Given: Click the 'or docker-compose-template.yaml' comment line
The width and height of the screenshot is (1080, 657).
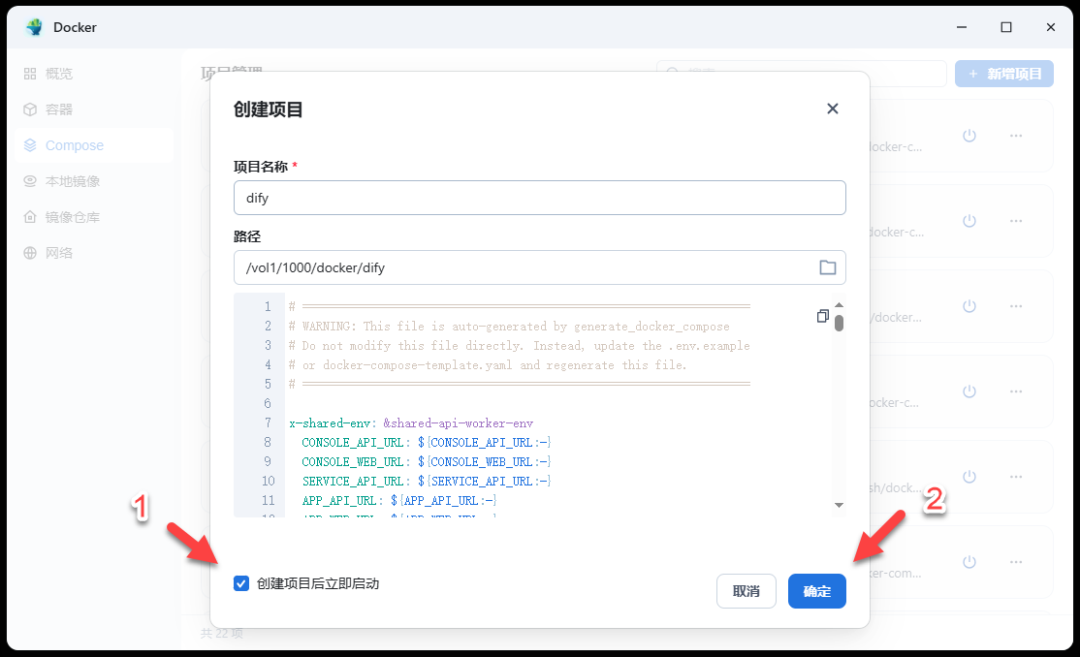Looking at the screenshot, I should [488, 364].
